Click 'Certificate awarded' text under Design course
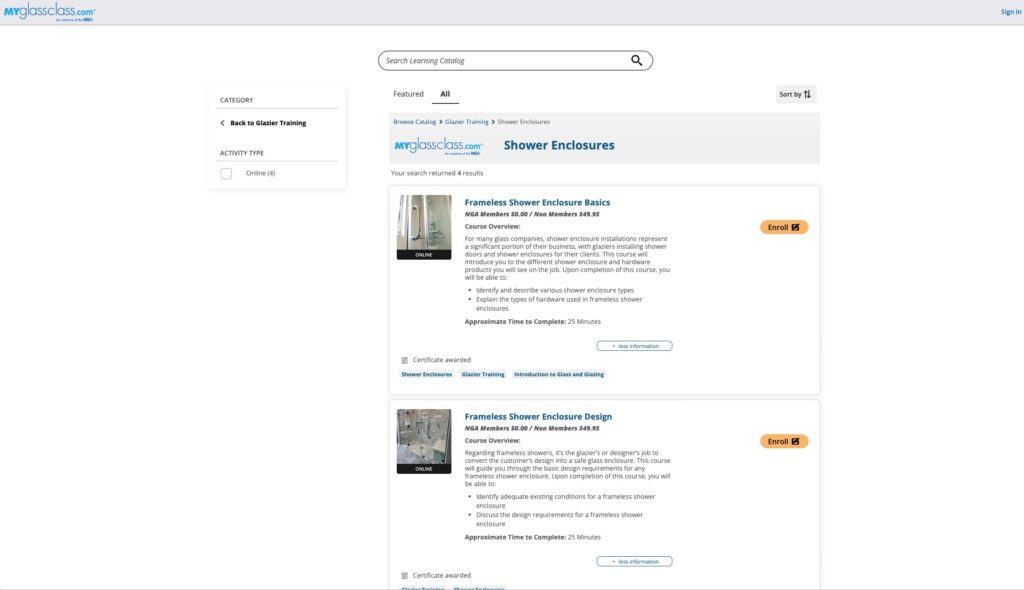The image size is (1024, 590). [x=441, y=576]
